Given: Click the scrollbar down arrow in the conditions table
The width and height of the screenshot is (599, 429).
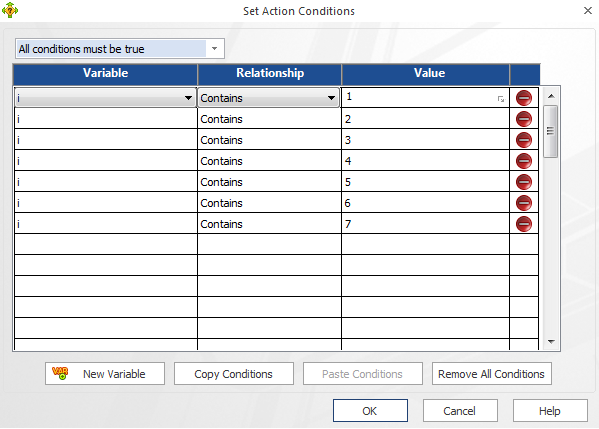Looking at the screenshot, I should tap(551, 342).
